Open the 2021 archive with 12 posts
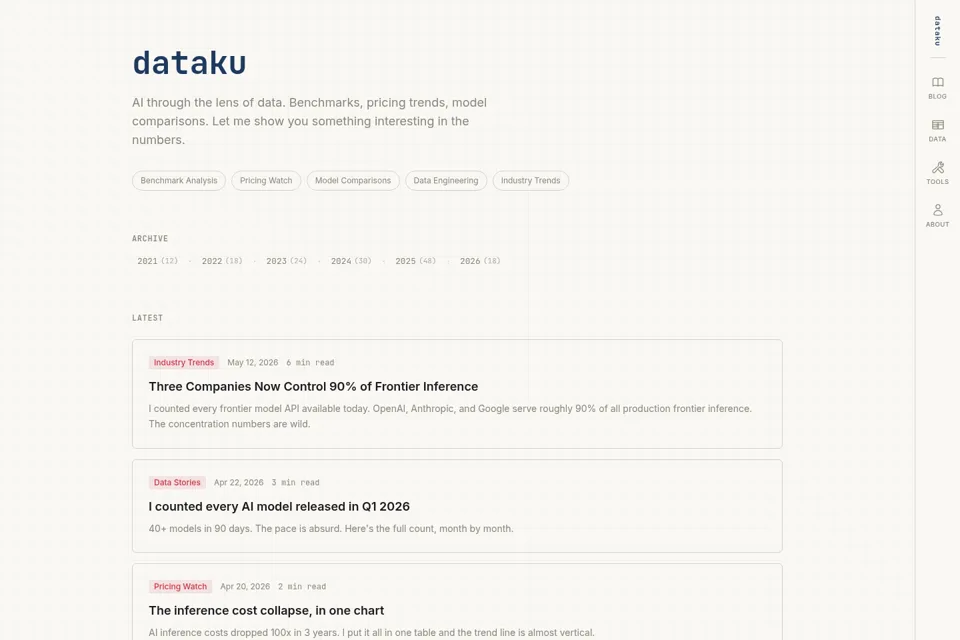Screen dimensions: 960x640 coord(157,261)
